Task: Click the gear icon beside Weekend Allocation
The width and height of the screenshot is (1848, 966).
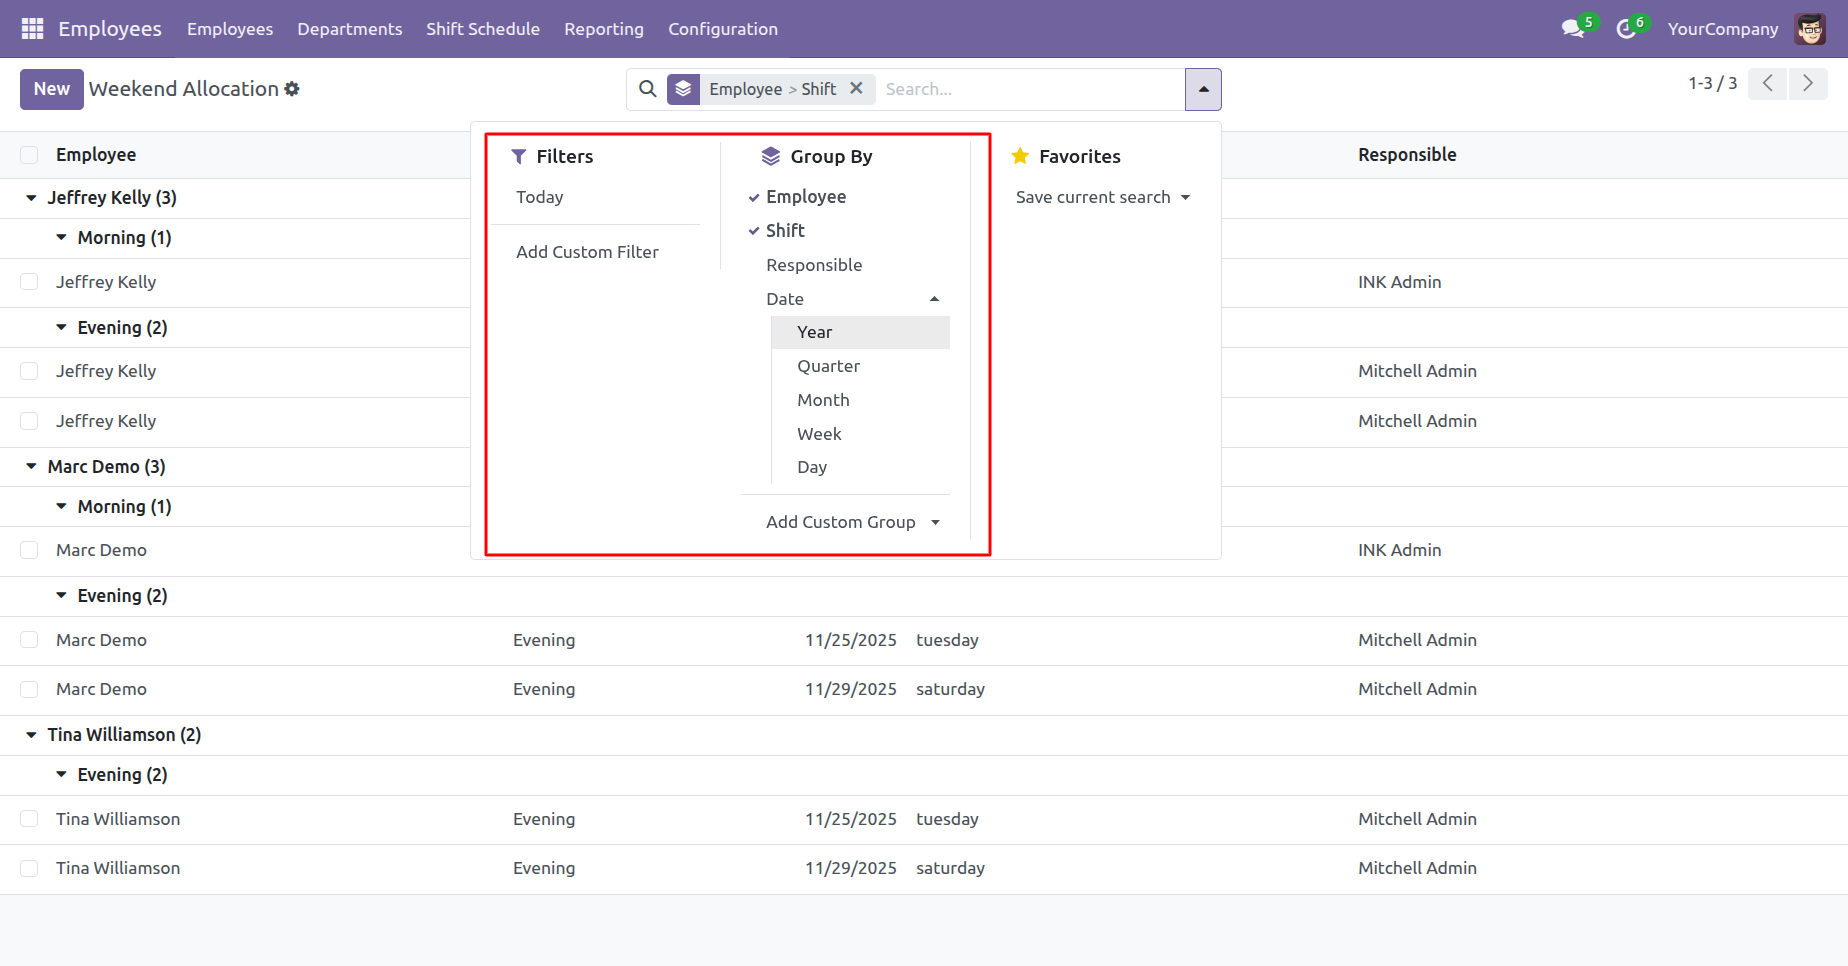Action: point(292,89)
